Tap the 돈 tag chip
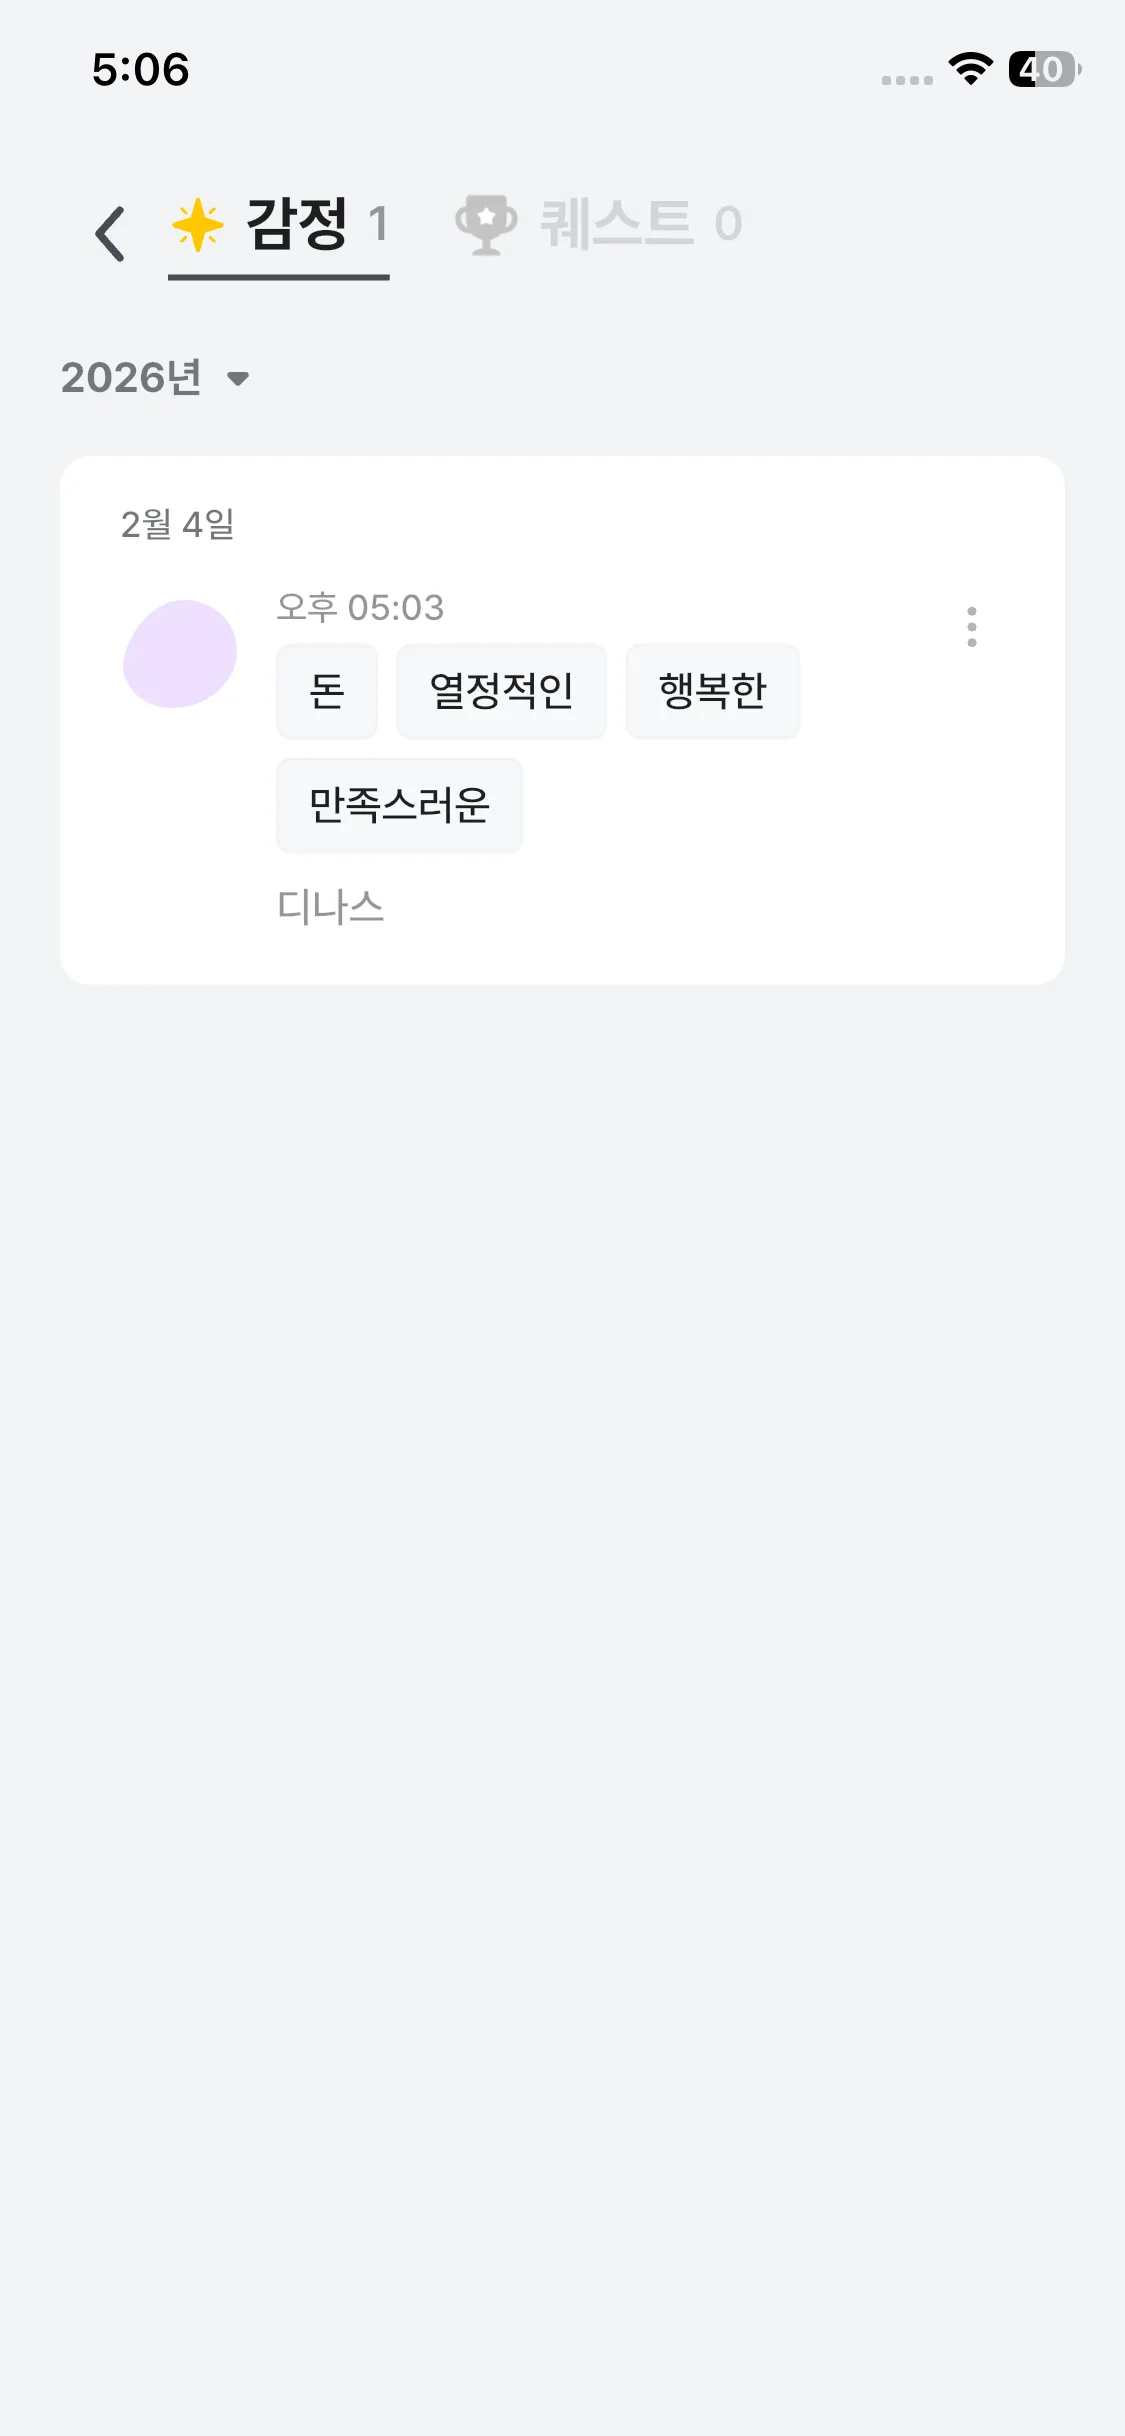 pyautogui.click(x=327, y=691)
